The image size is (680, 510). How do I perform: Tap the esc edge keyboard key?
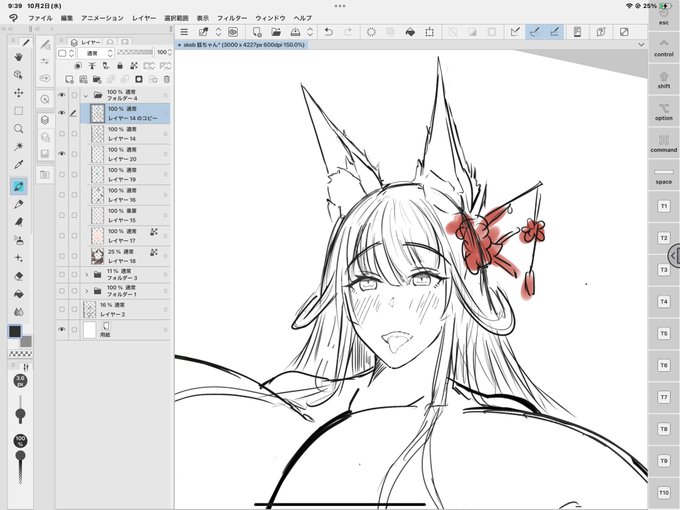(664, 17)
